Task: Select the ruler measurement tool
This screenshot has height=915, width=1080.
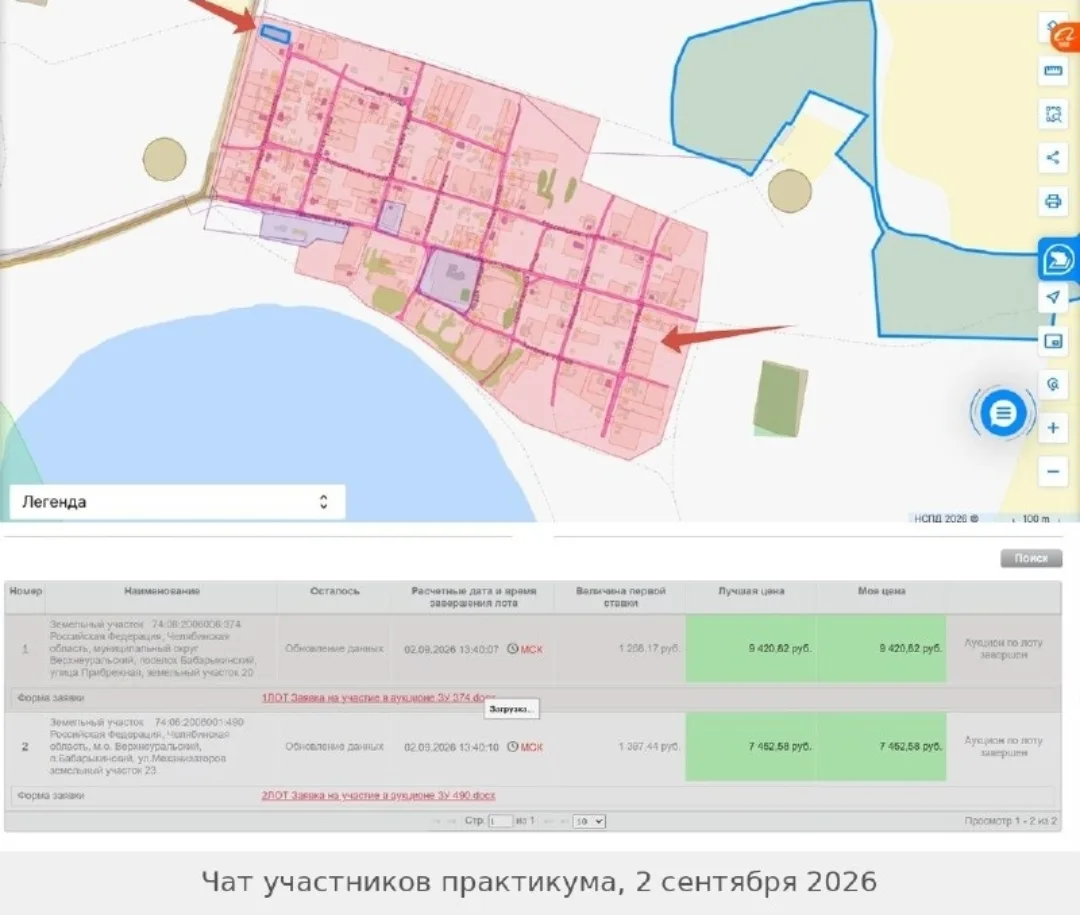Action: click(1052, 71)
